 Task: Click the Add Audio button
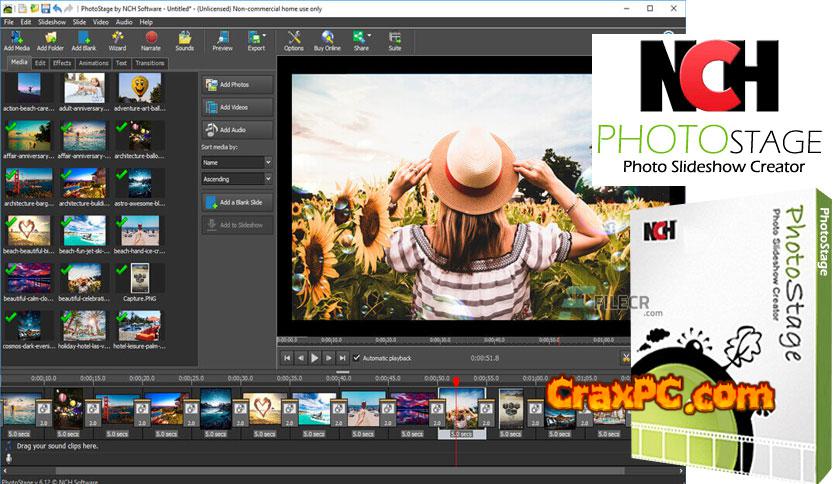[x=237, y=129]
